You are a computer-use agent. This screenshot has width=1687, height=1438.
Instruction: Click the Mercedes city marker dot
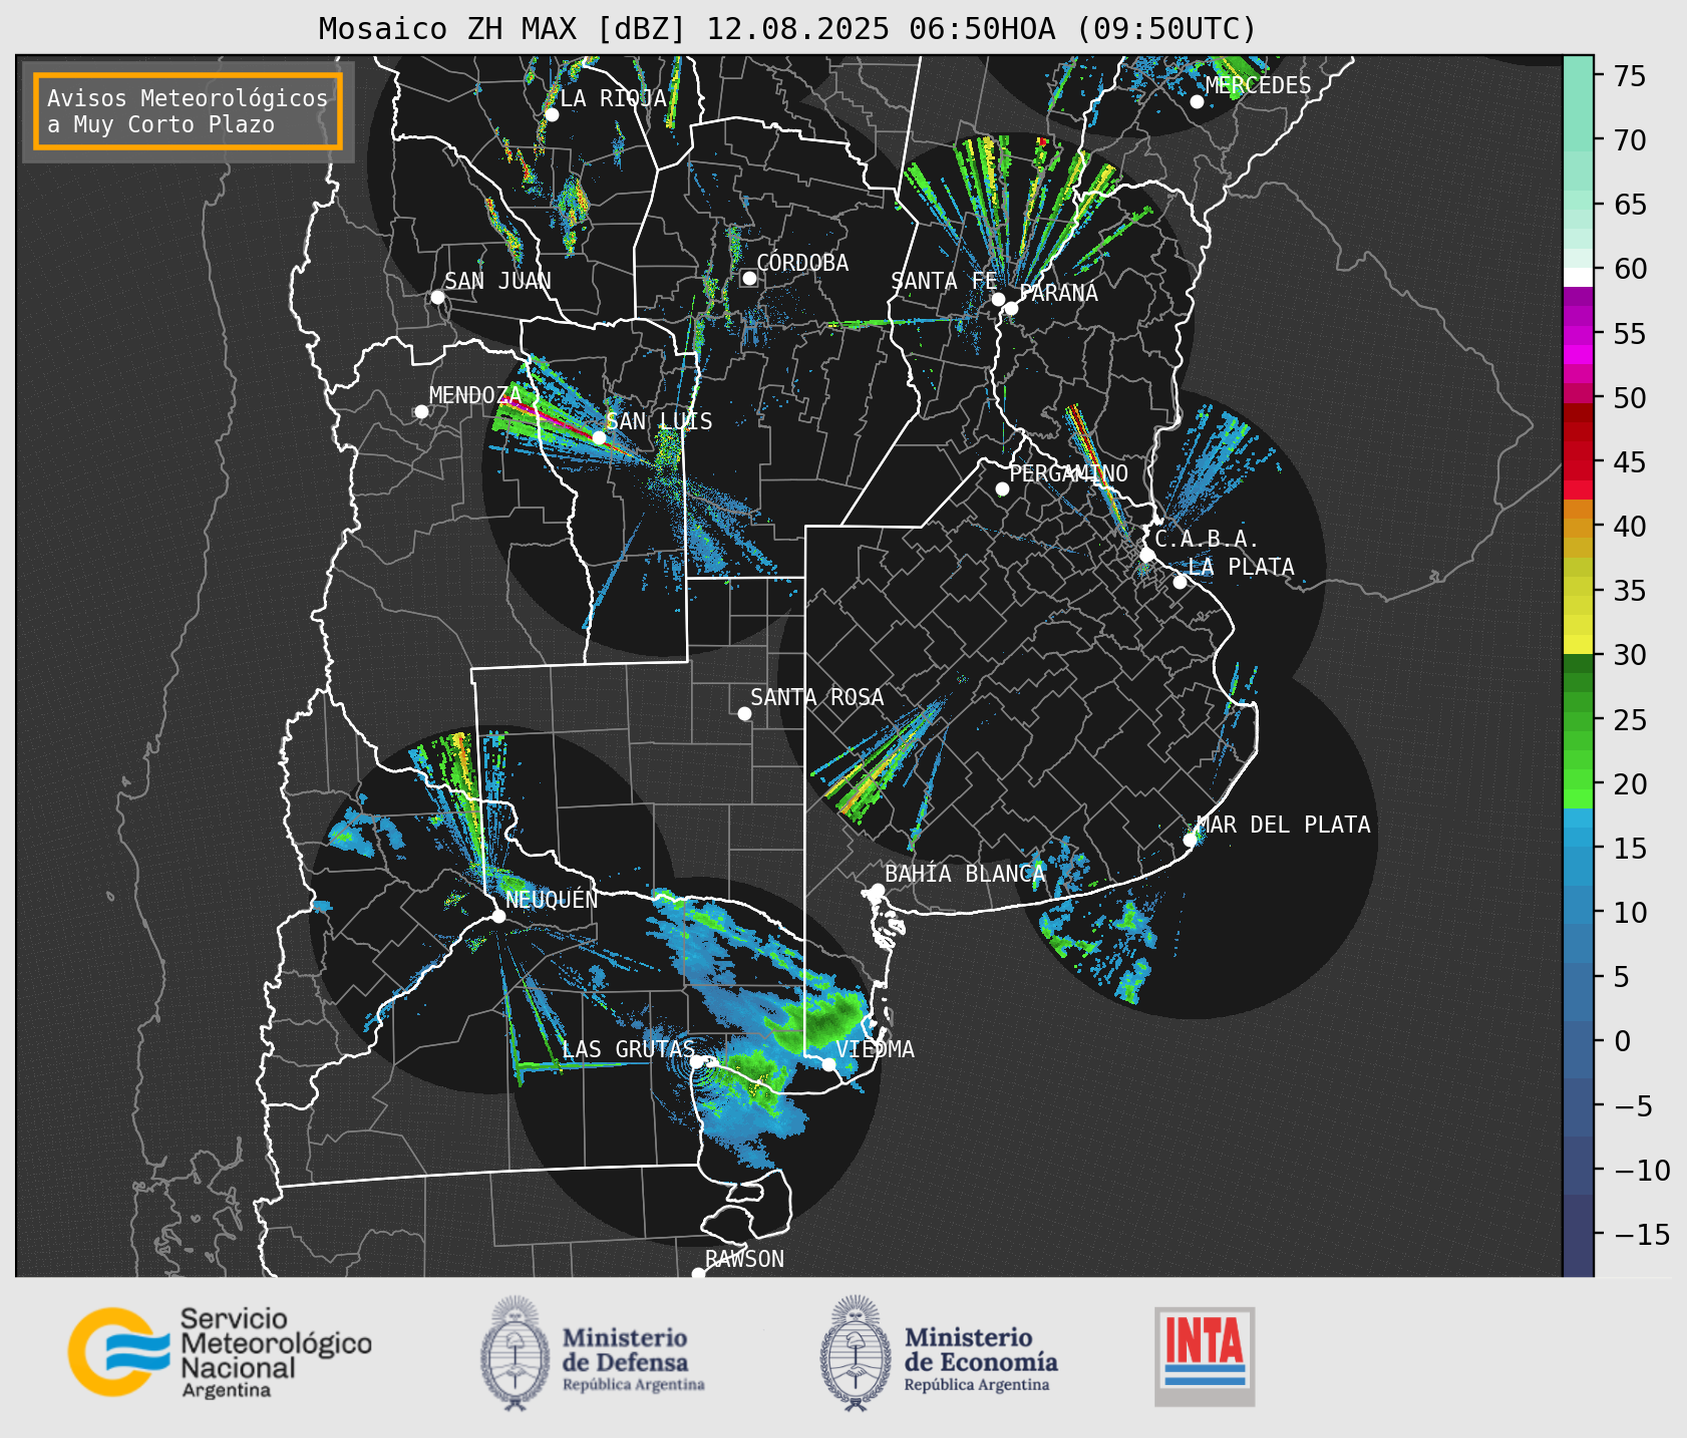click(x=1197, y=102)
